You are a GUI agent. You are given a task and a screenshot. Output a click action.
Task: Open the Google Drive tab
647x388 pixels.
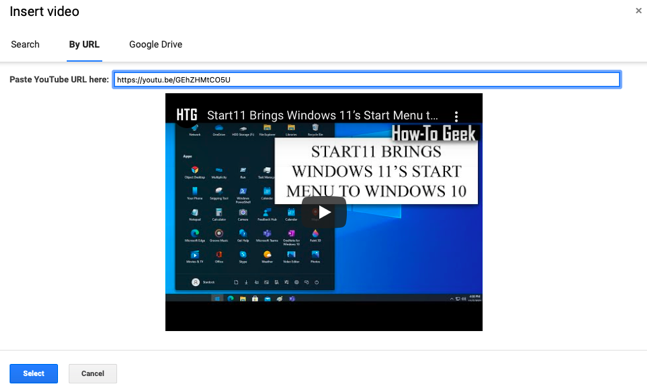(156, 45)
